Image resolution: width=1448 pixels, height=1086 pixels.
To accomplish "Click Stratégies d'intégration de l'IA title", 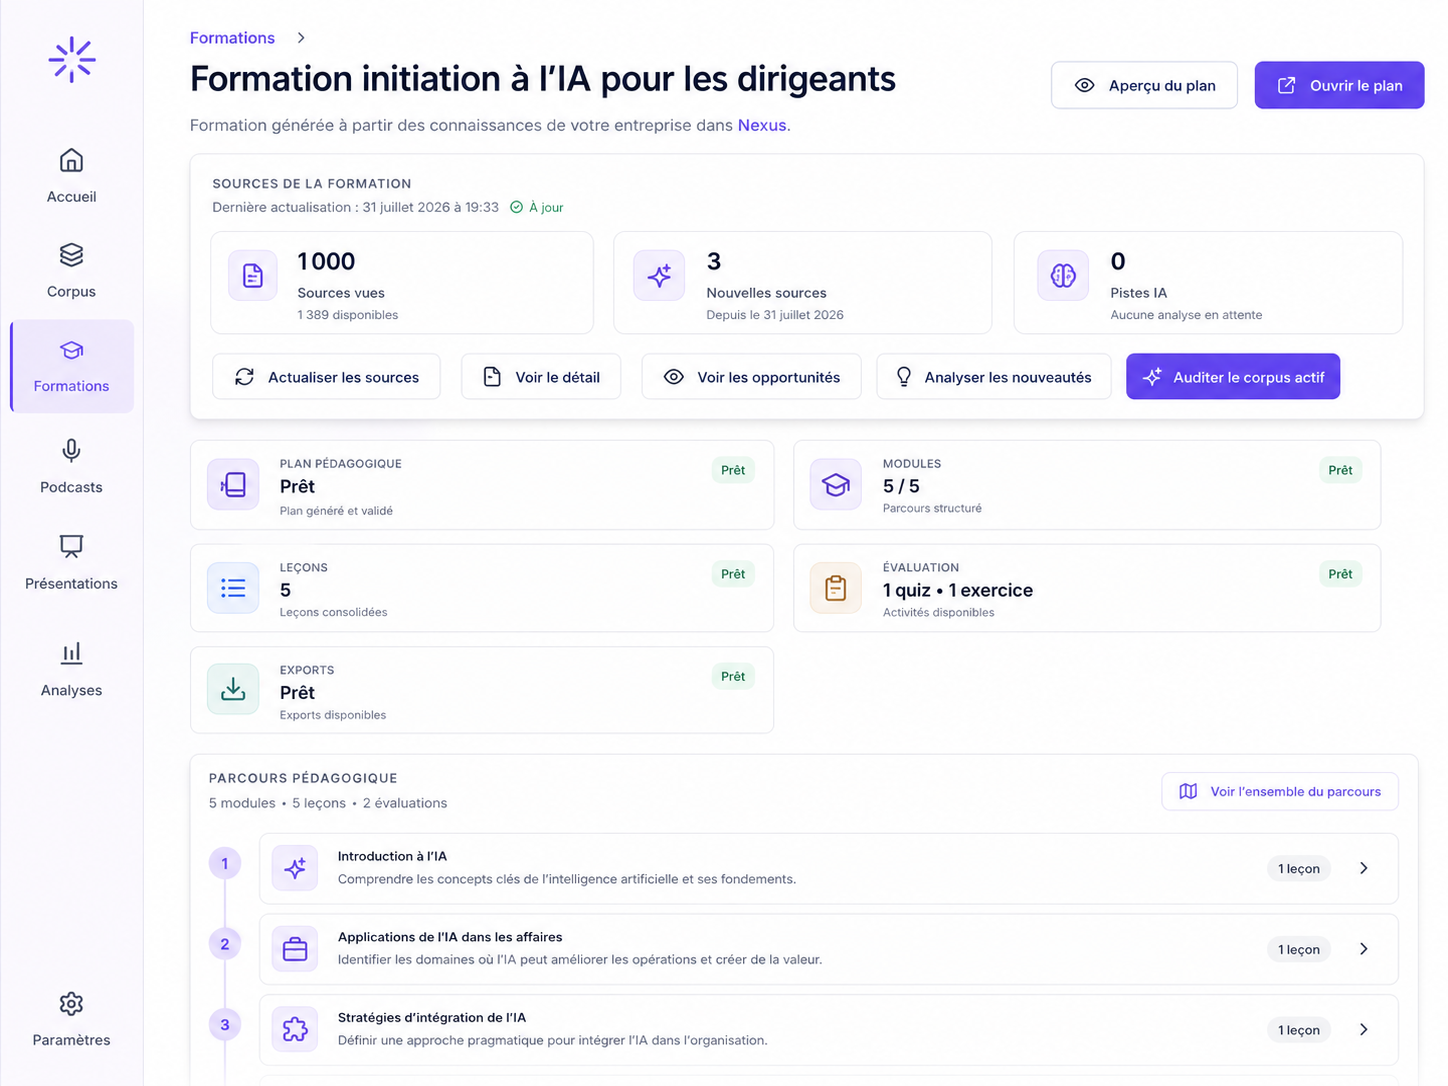I will pyautogui.click(x=432, y=1017).
